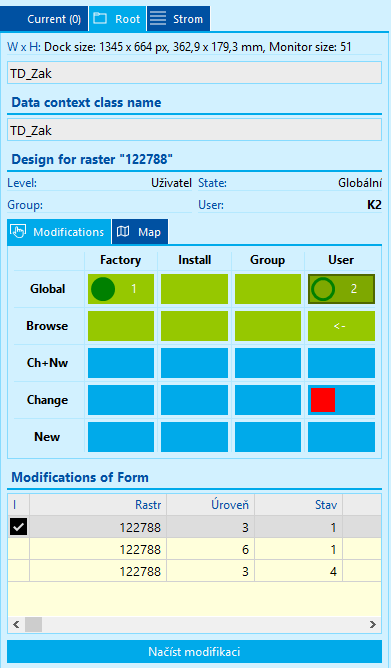Click the Stav column header
The width and height of the screenshot is (391, 668).
pos(299,505)
